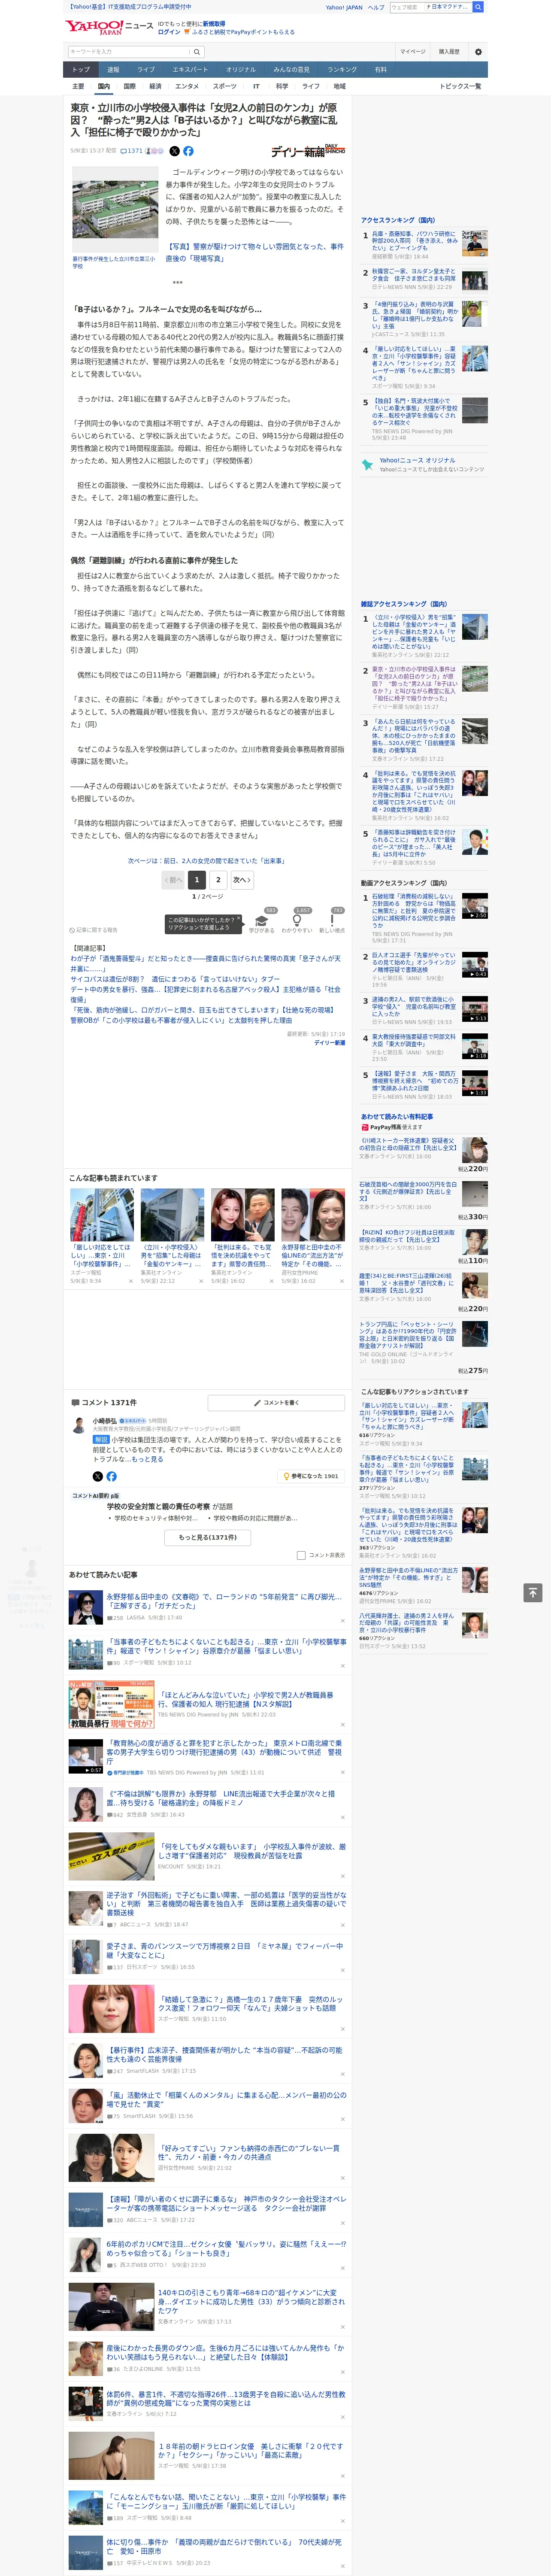
Task: Open the article's school aerial photo thumbnail
Action: coord(115,210)
